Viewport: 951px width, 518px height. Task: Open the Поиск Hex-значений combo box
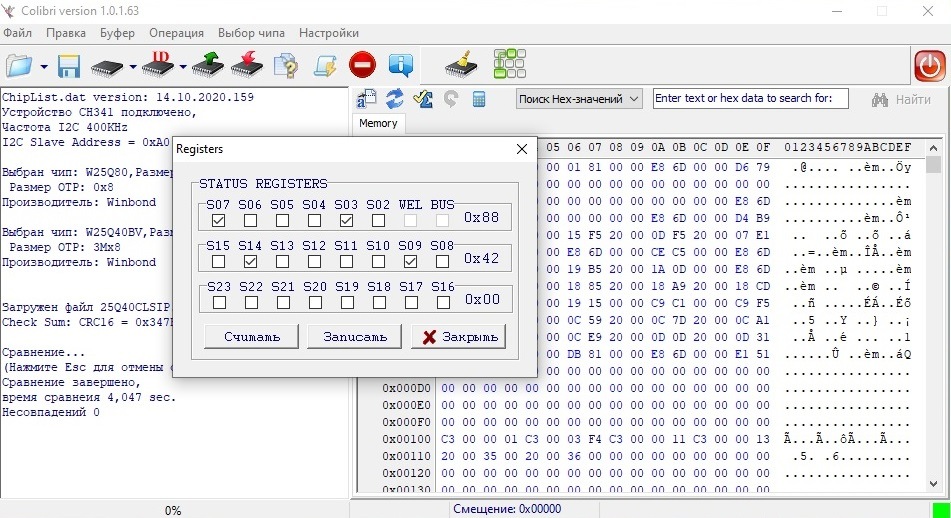pos(579,99)
